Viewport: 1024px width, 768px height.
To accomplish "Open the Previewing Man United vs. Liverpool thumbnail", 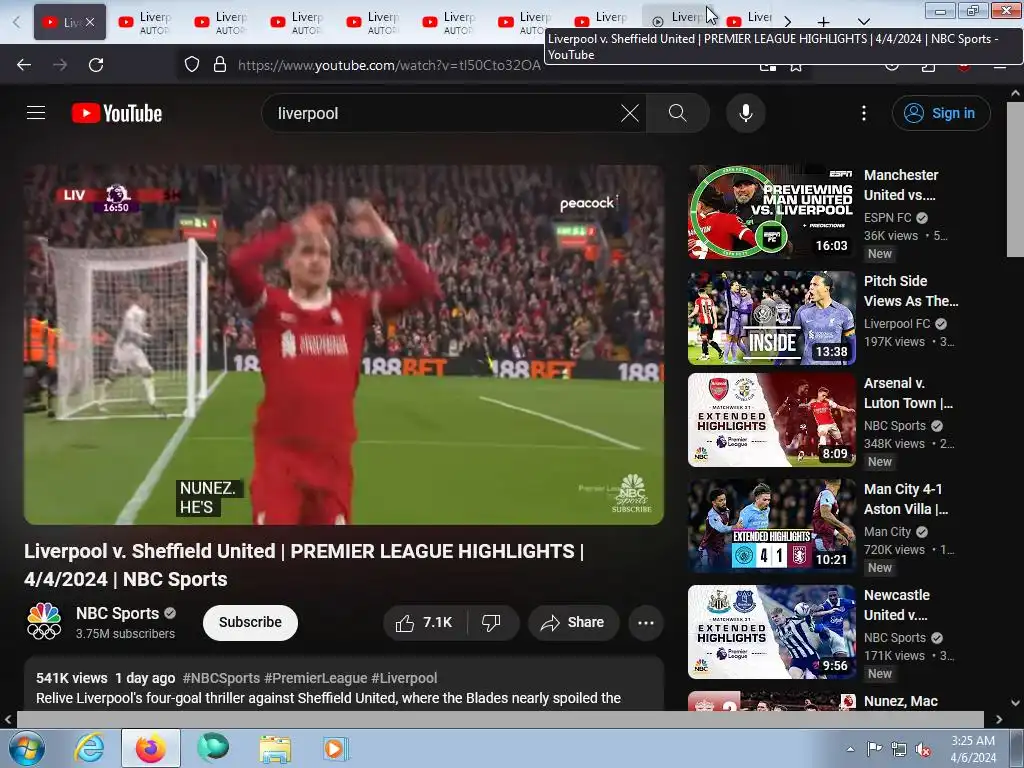I will [771, 212].
